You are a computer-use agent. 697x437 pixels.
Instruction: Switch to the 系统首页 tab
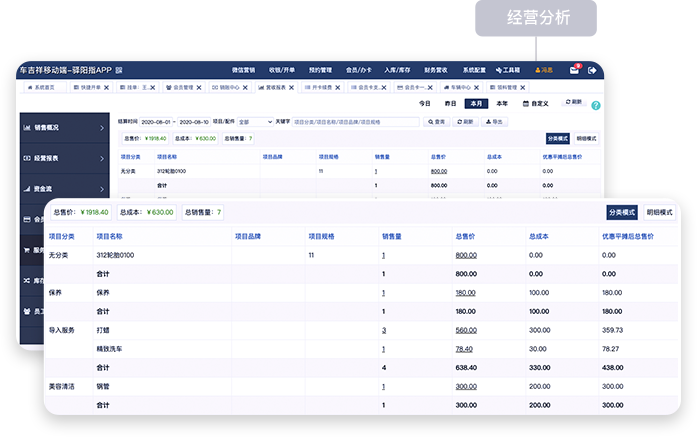(x=45, y=87)
